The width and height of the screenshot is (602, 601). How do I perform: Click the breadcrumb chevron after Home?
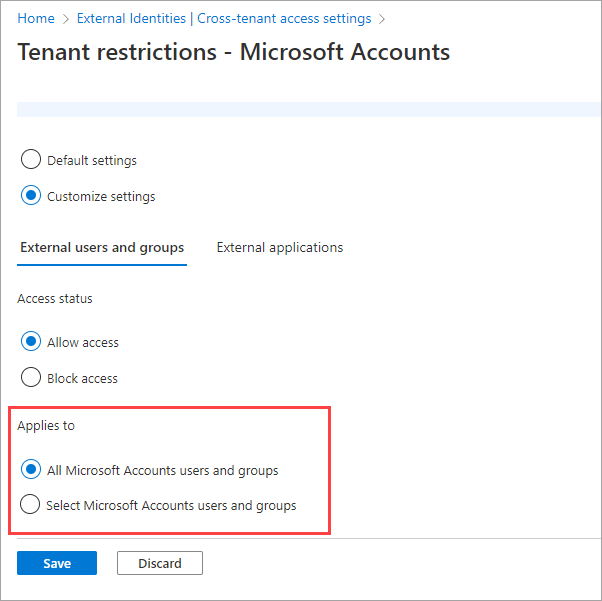[x=66, y=18]
